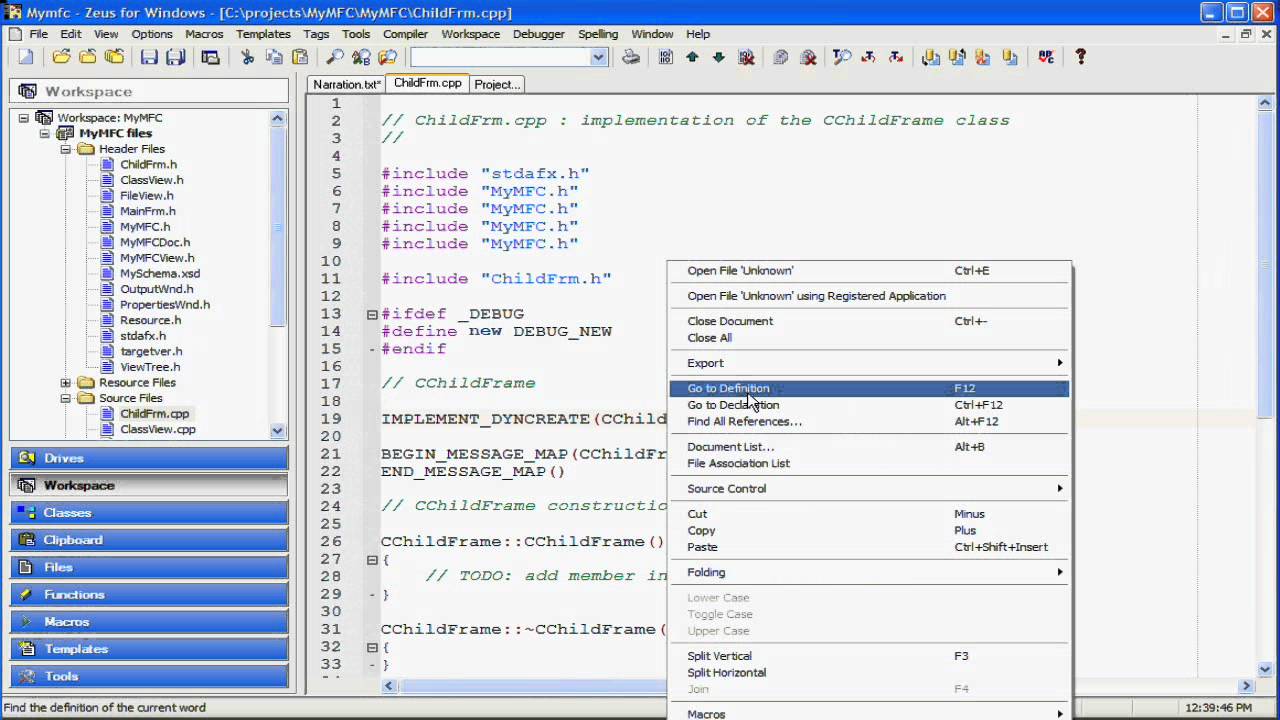Collapse the MyMFC files tree node
1280x720 pixels.
click(x=45, y=133)
